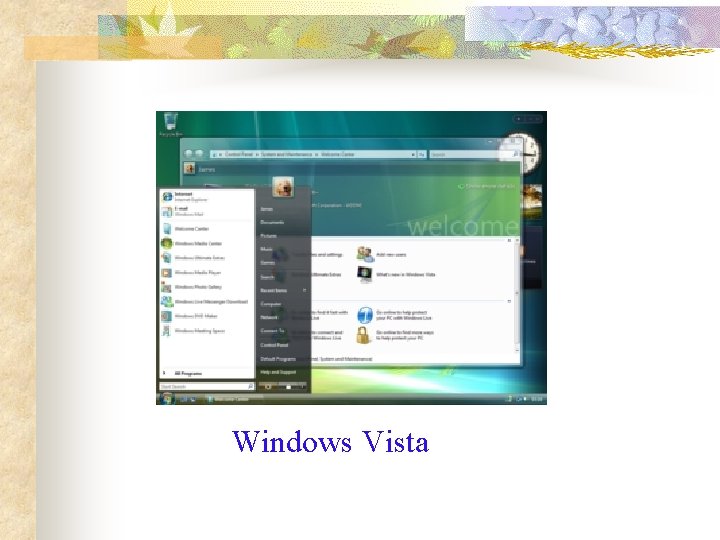Screen dimensions: 720x540
Task: Open Documents from Start menu right pane
Action: [x=272, y=222]
